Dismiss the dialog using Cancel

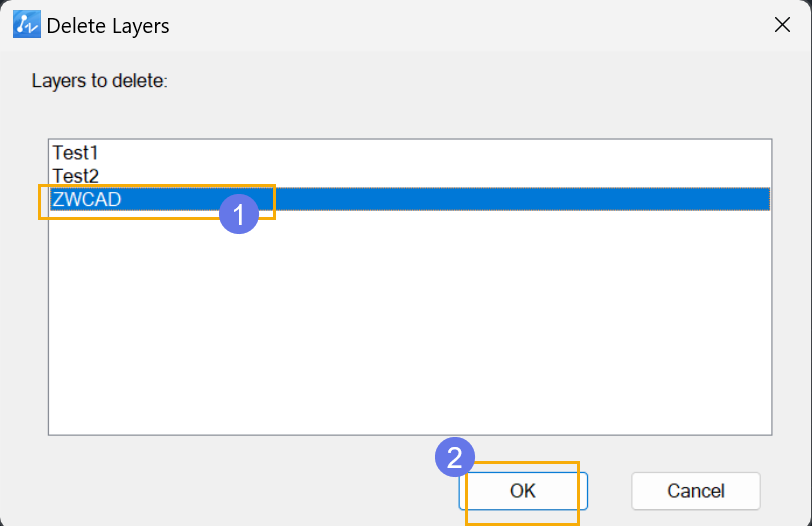pyautogui.click(x=695, y=491)
